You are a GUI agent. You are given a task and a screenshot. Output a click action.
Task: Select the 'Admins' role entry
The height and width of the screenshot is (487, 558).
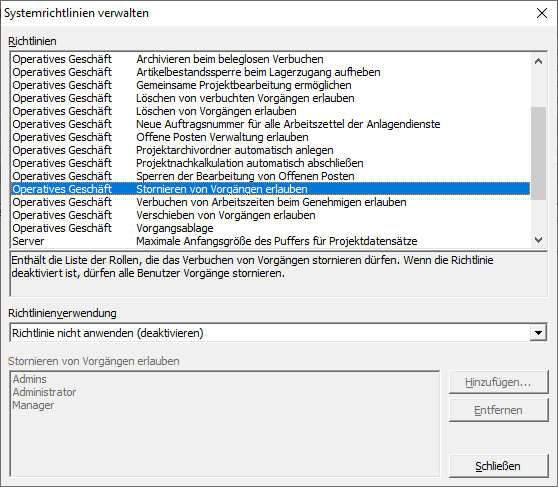(30, 379)
